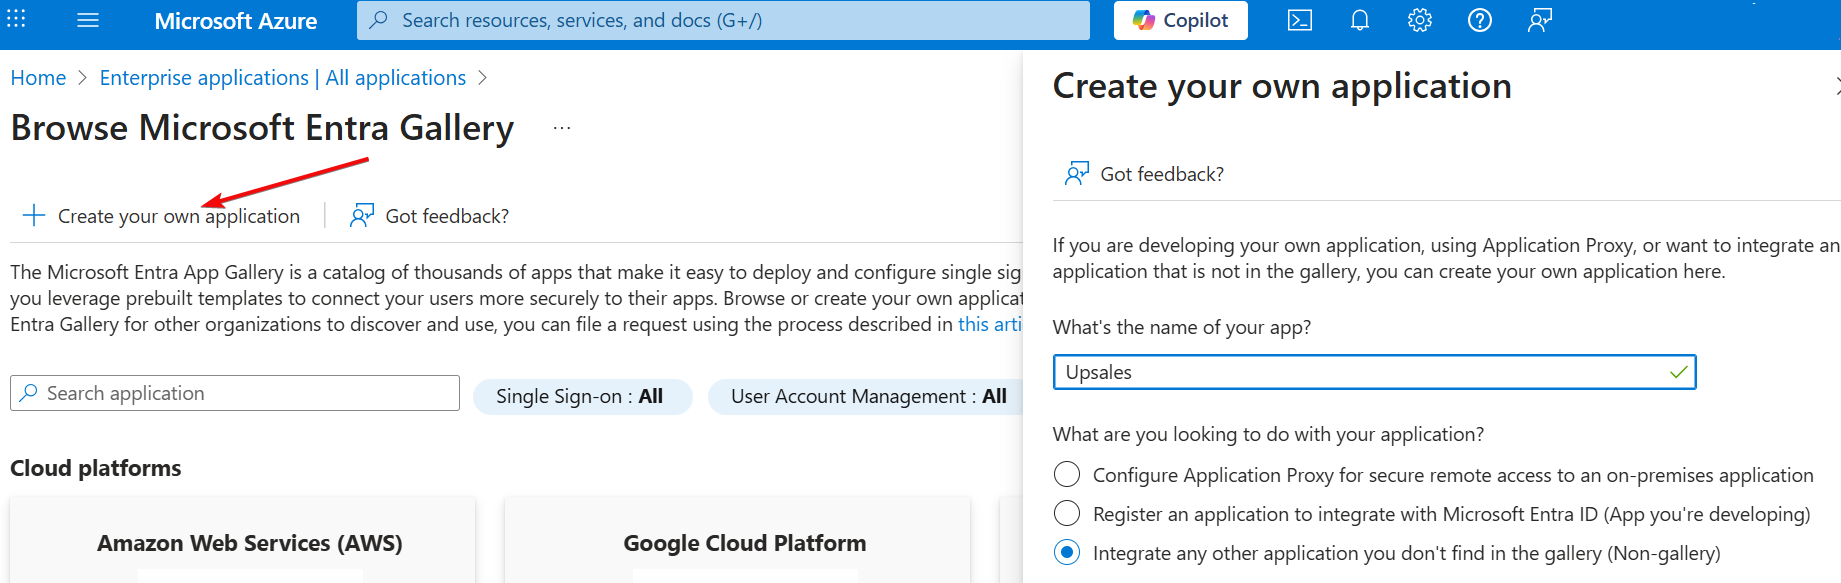The image size is (1841, 583).
Task: Open the 'this article' link in the description
Action: pos(990,324)
